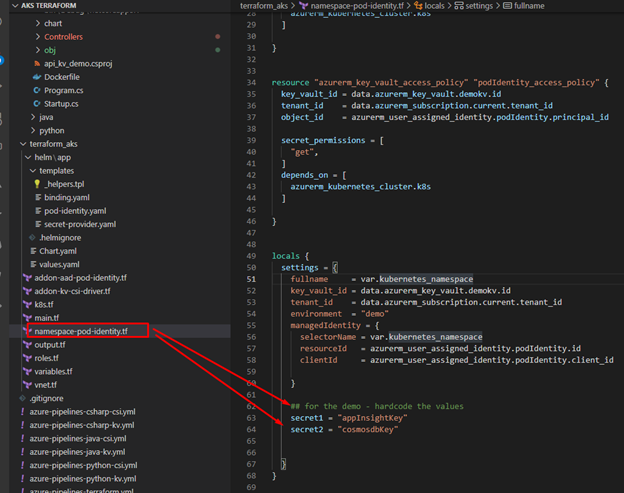Click kubernetes_namespace on the fullname line
This screenshot has width=624, height=493.
[x=426, y=279]
